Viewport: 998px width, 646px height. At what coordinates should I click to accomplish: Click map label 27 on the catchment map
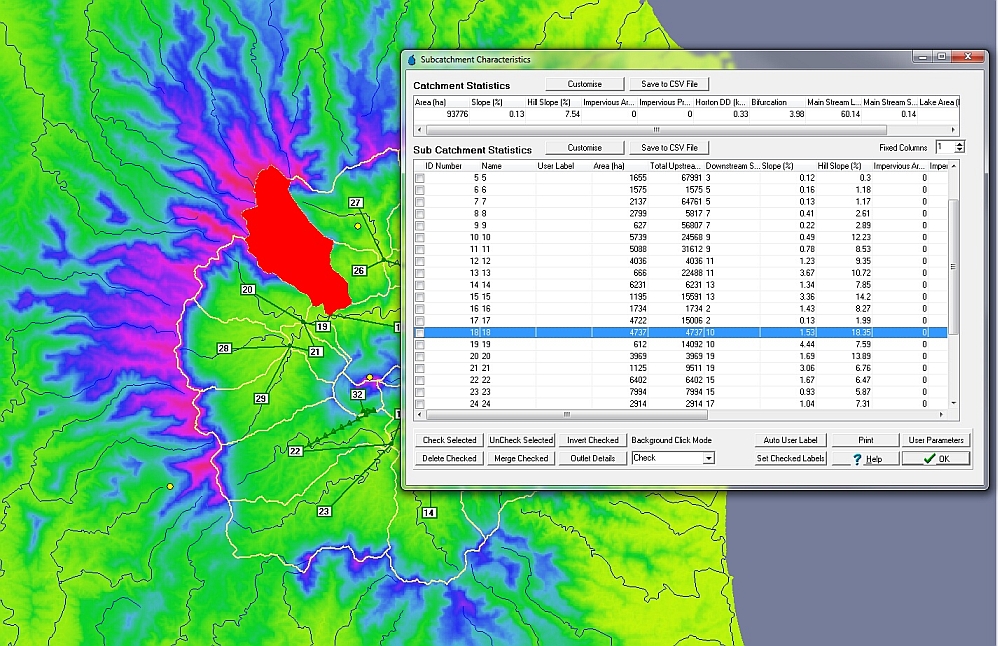pyautogui.click(x=355, y=203)
